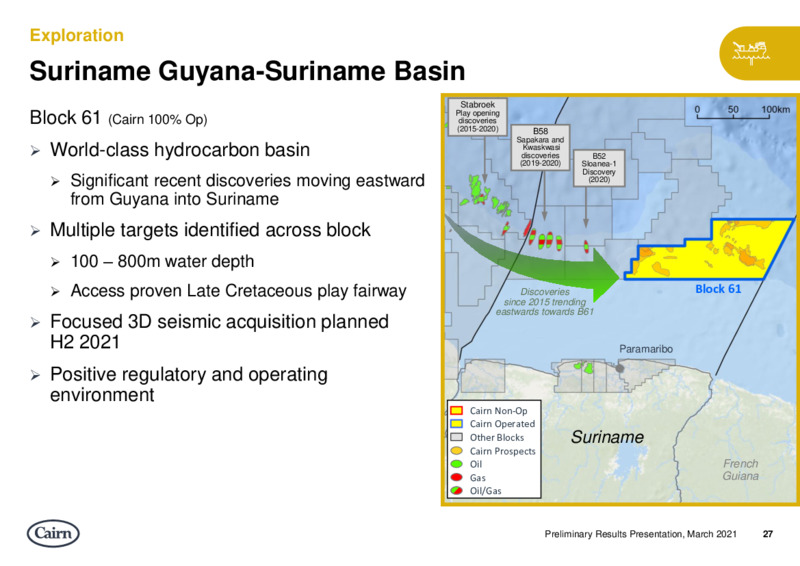The image size is (800, 566).
Task: Click the 'Cairn Non-Op' legend label
Action: (498, 411)
